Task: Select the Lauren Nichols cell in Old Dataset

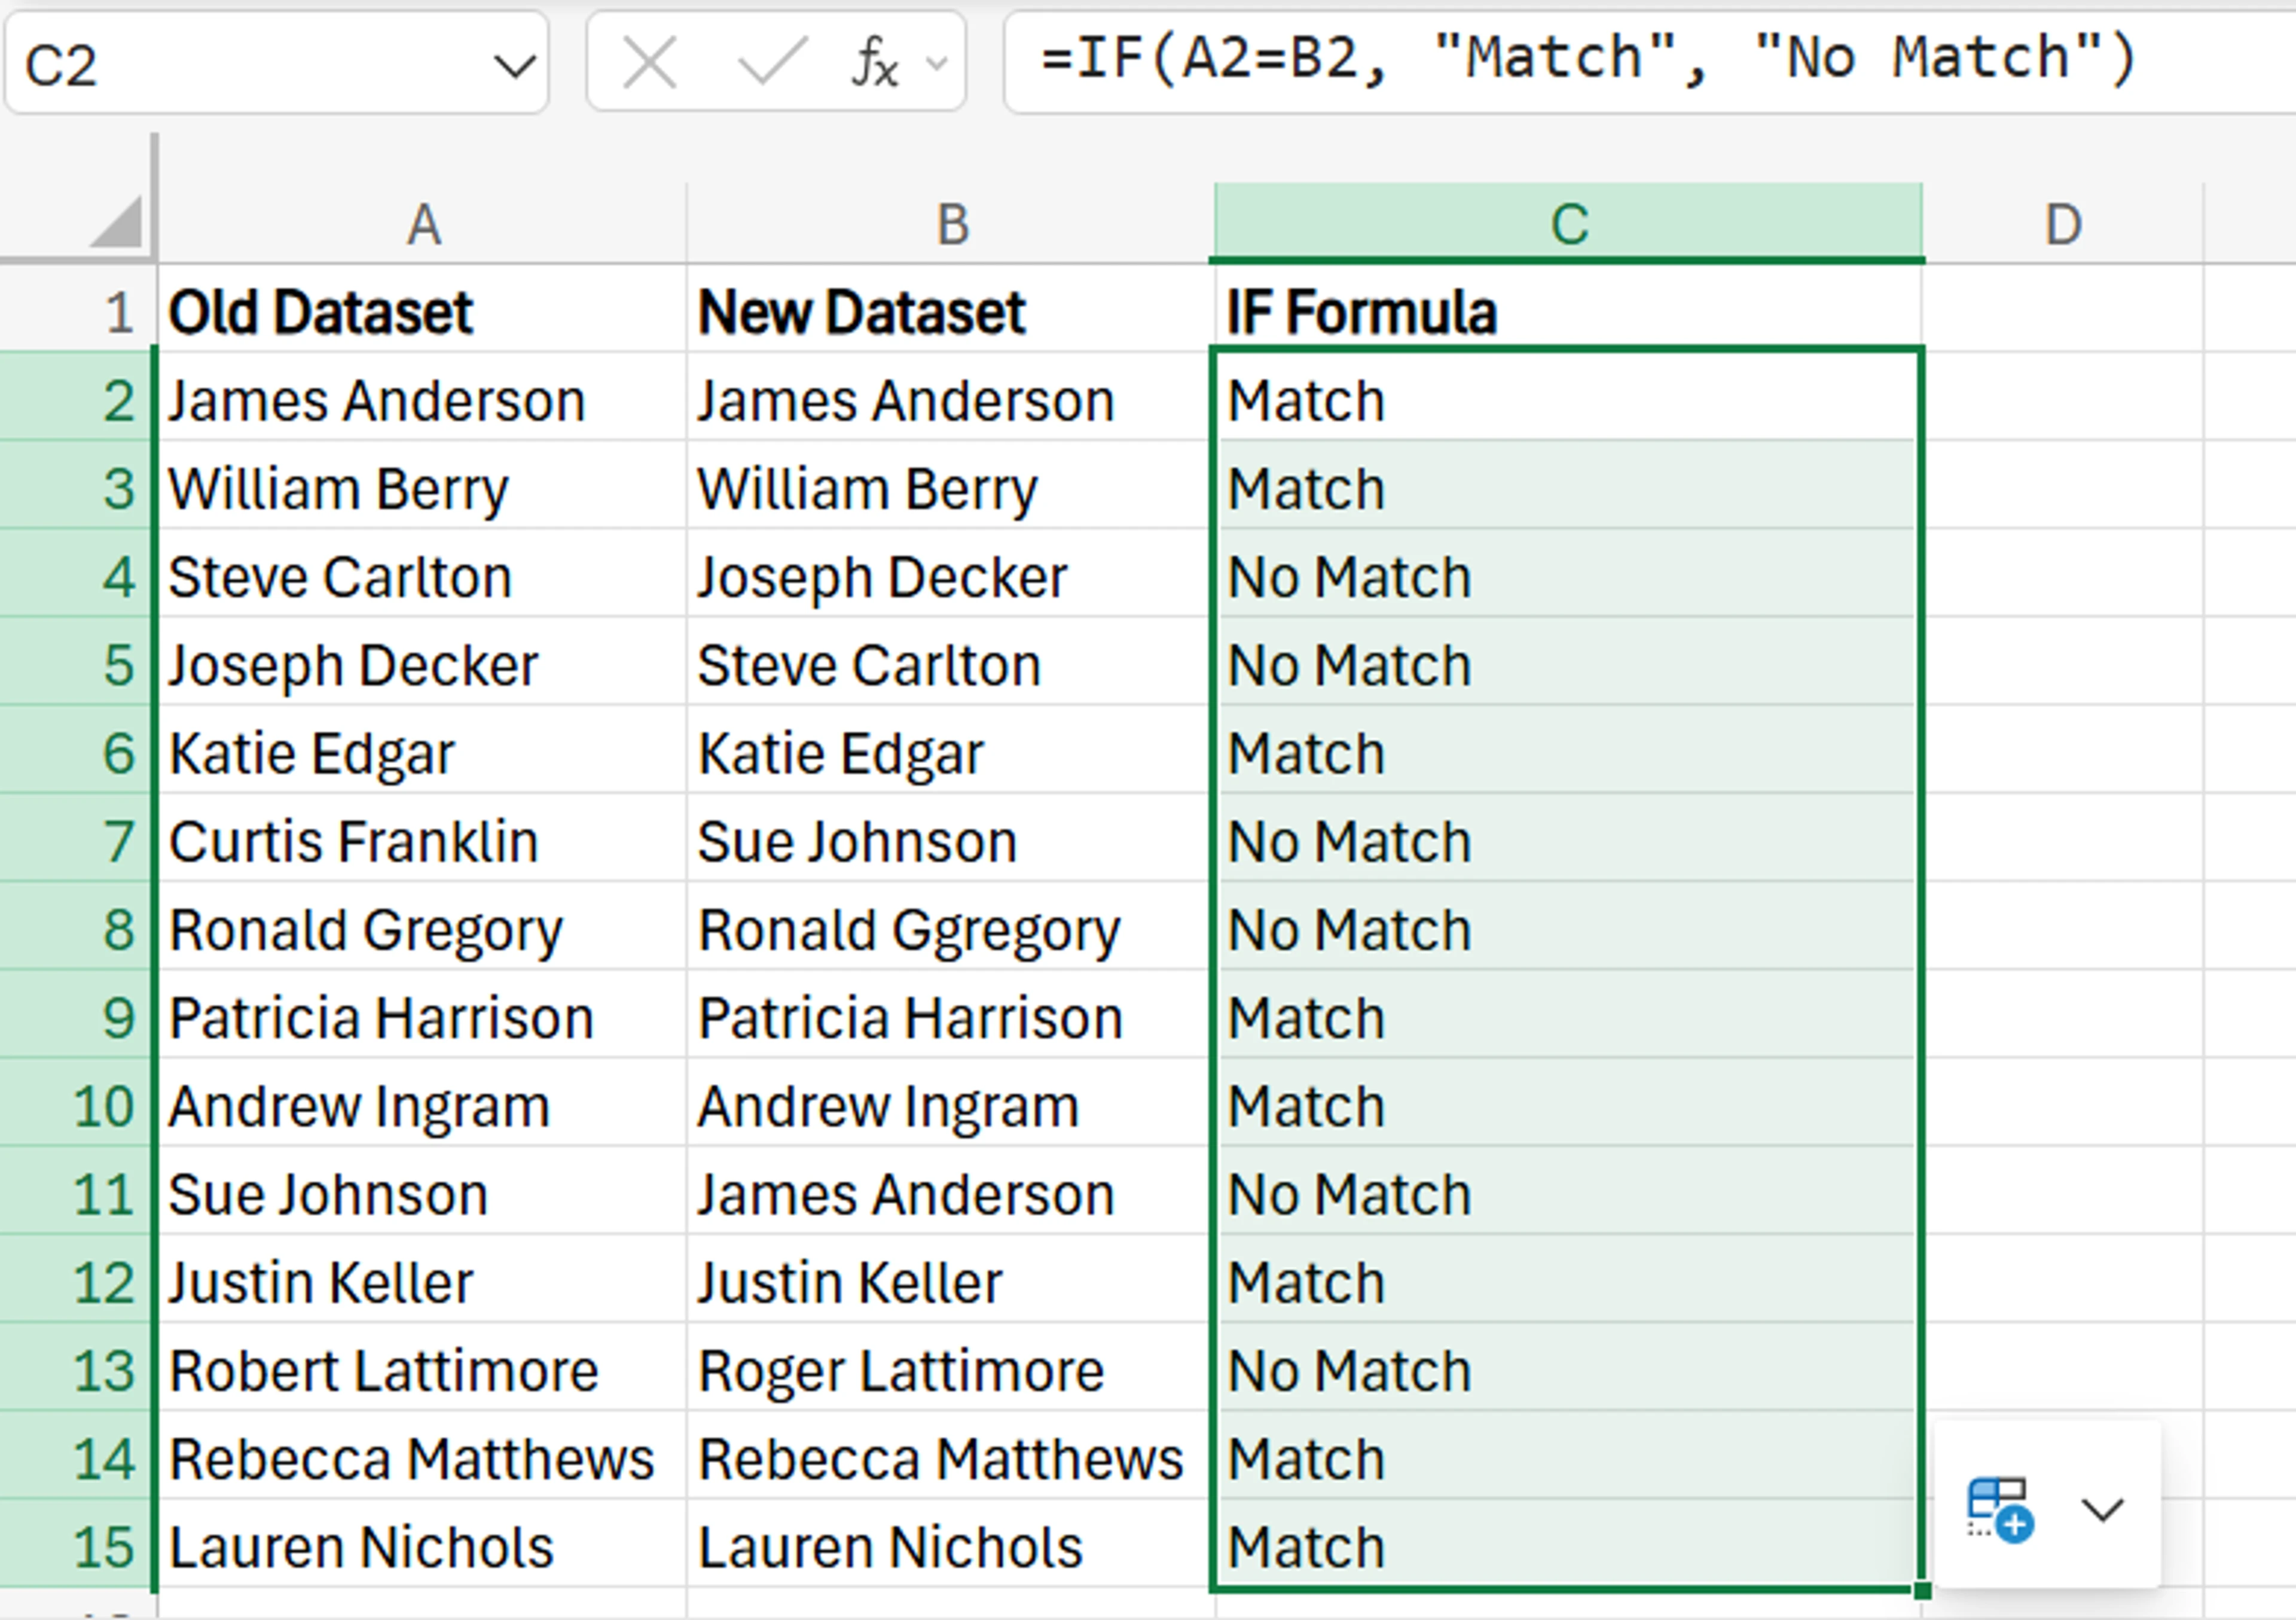Action: (x=420, y=1545)
